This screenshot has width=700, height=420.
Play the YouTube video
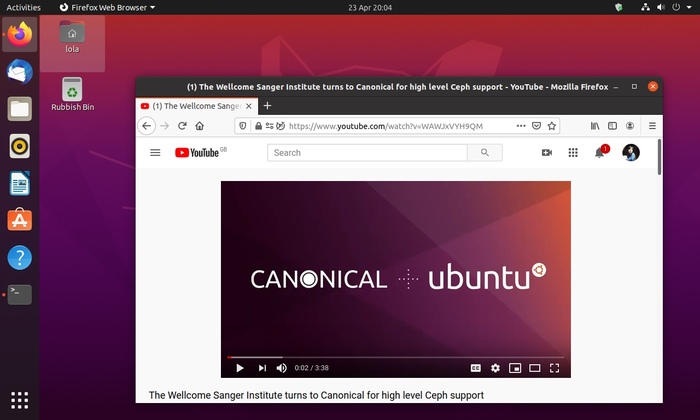tap(240, 368)
